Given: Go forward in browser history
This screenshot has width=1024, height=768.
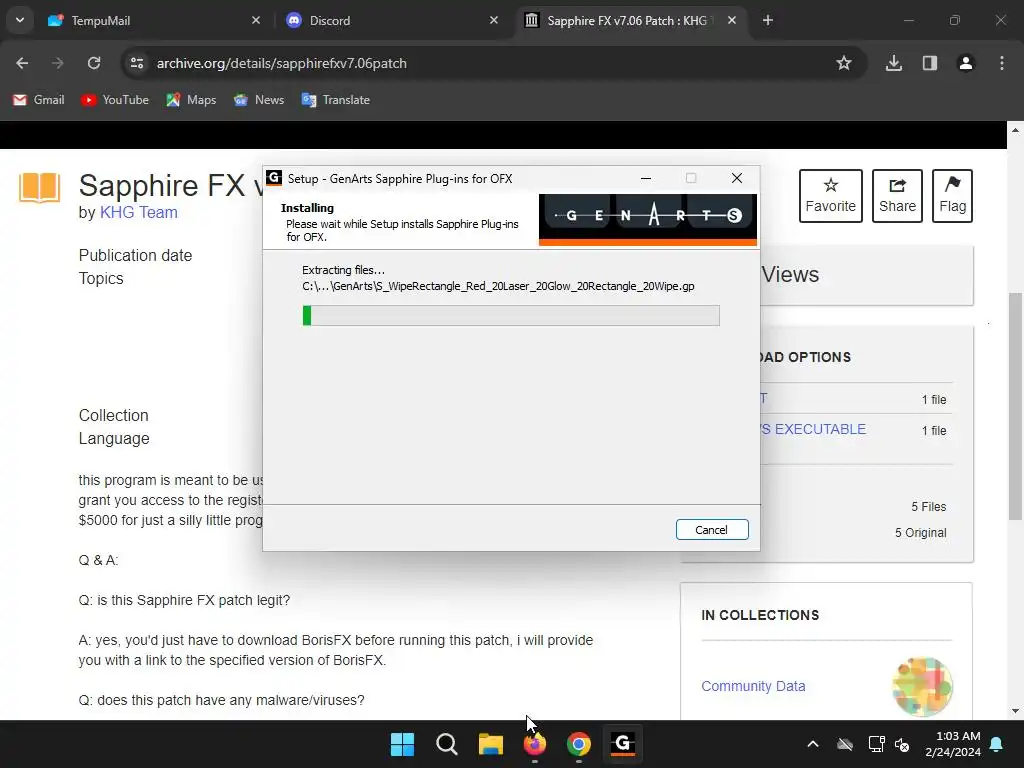Looking at the screenshot, I should 57,63.
